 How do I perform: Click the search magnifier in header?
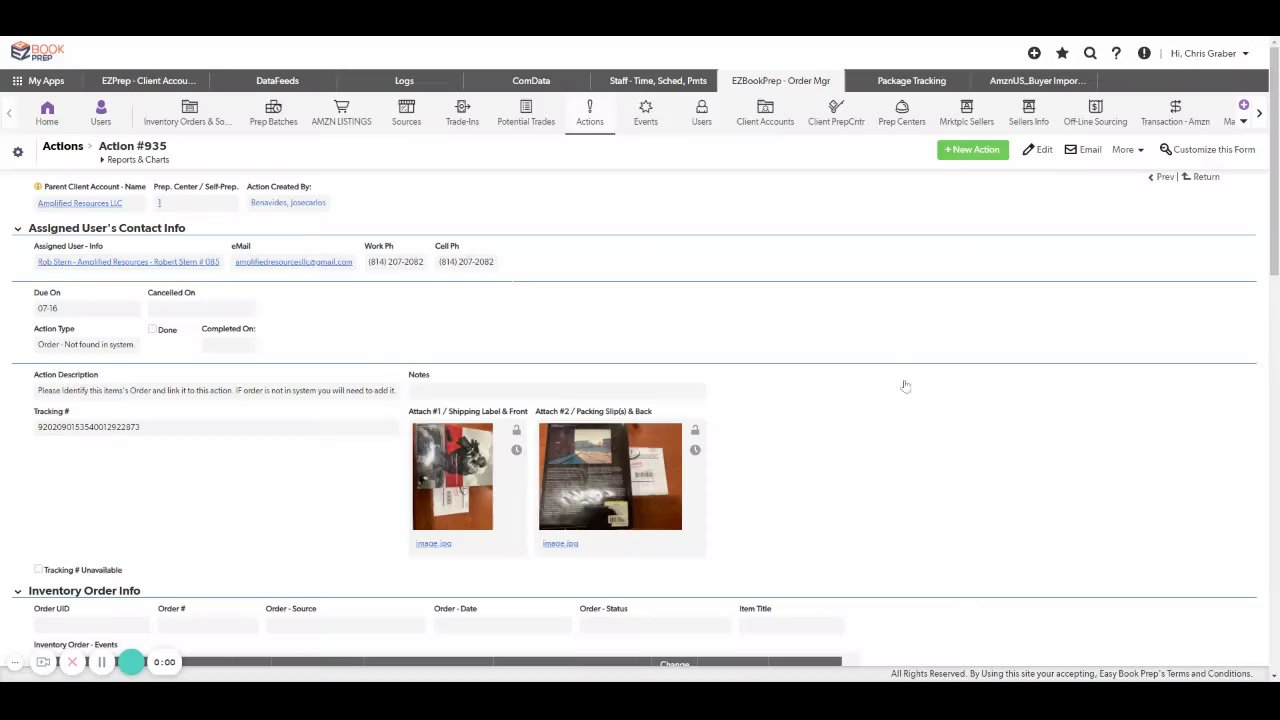point(1090,53)
